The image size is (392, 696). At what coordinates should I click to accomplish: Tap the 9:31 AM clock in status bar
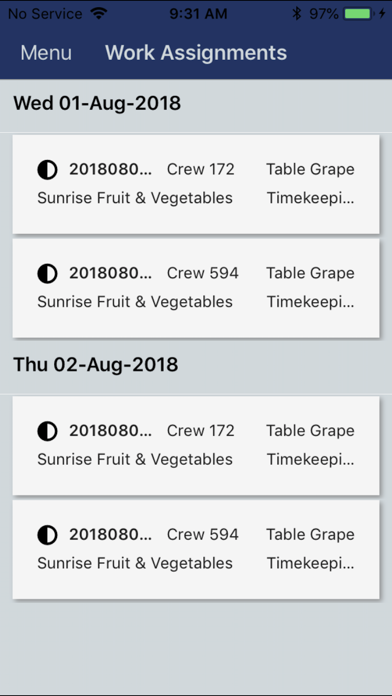198,14
